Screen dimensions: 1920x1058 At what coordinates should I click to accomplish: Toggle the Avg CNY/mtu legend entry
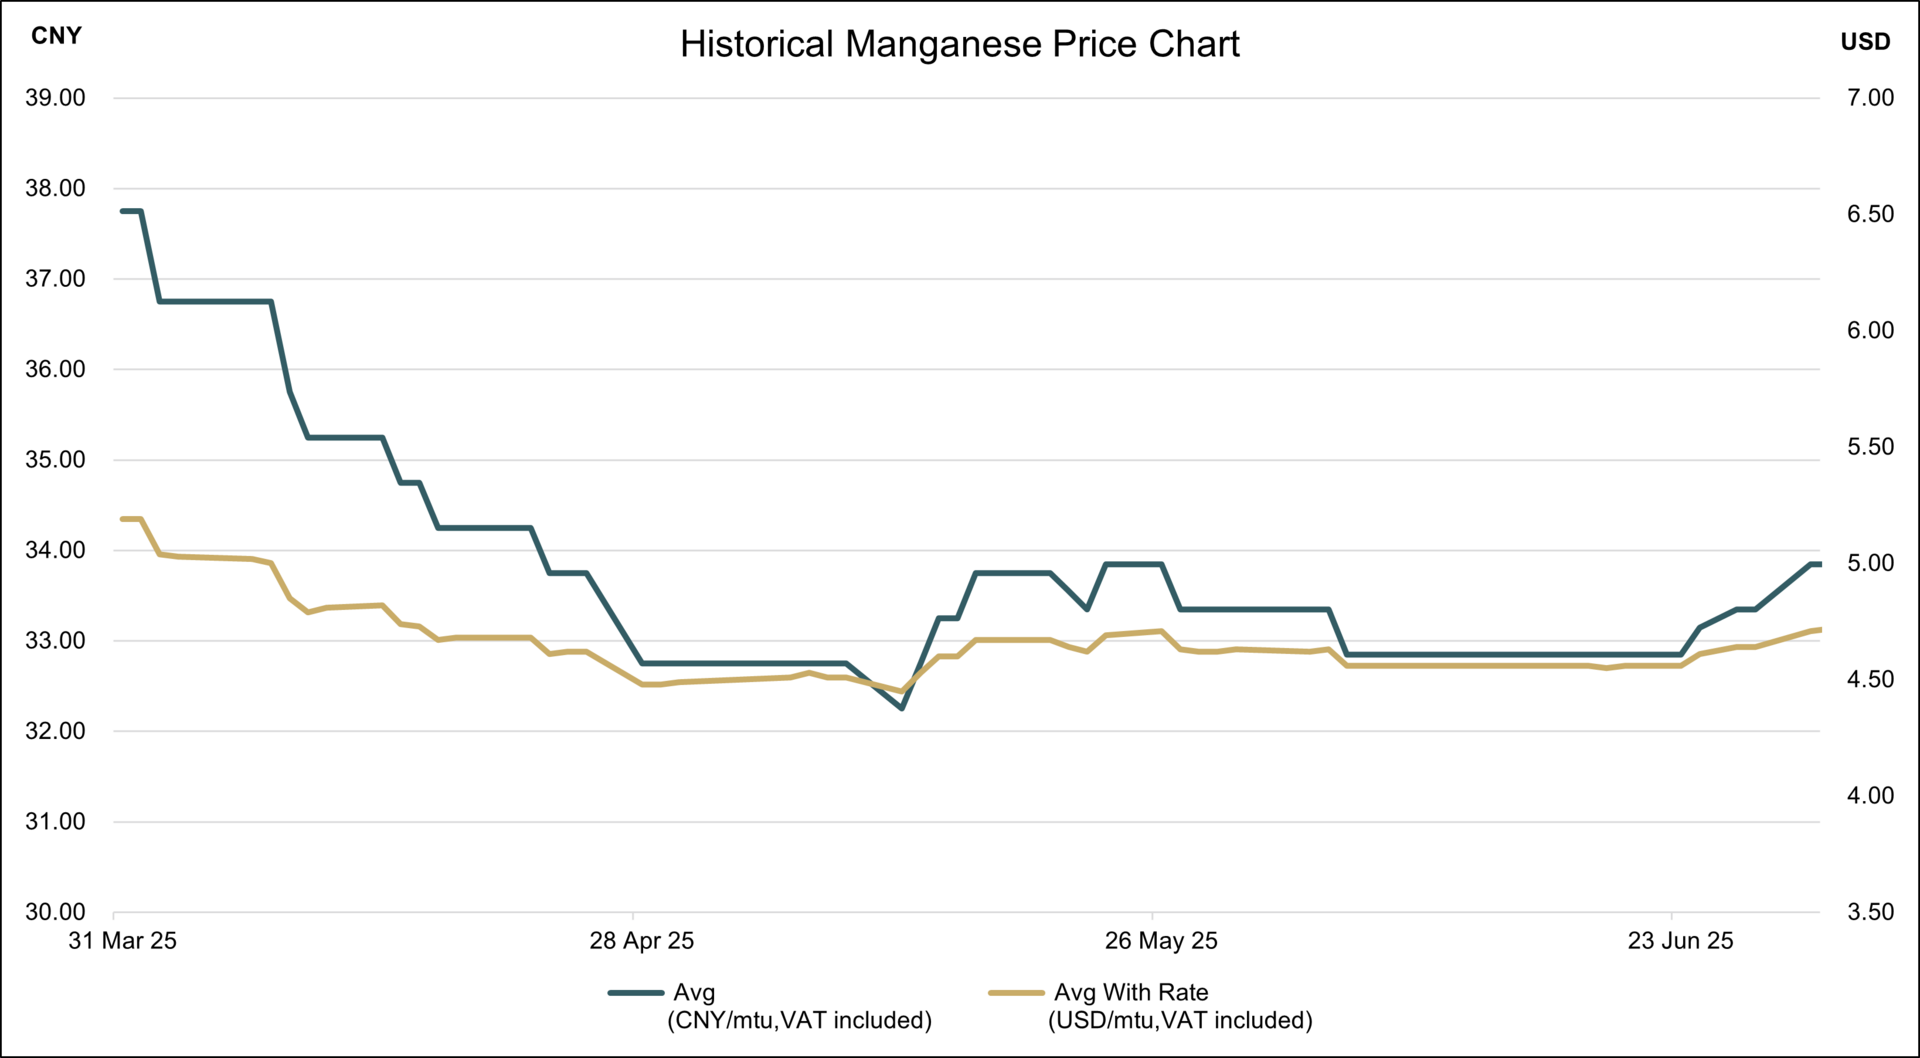(x=799, y=1006)
